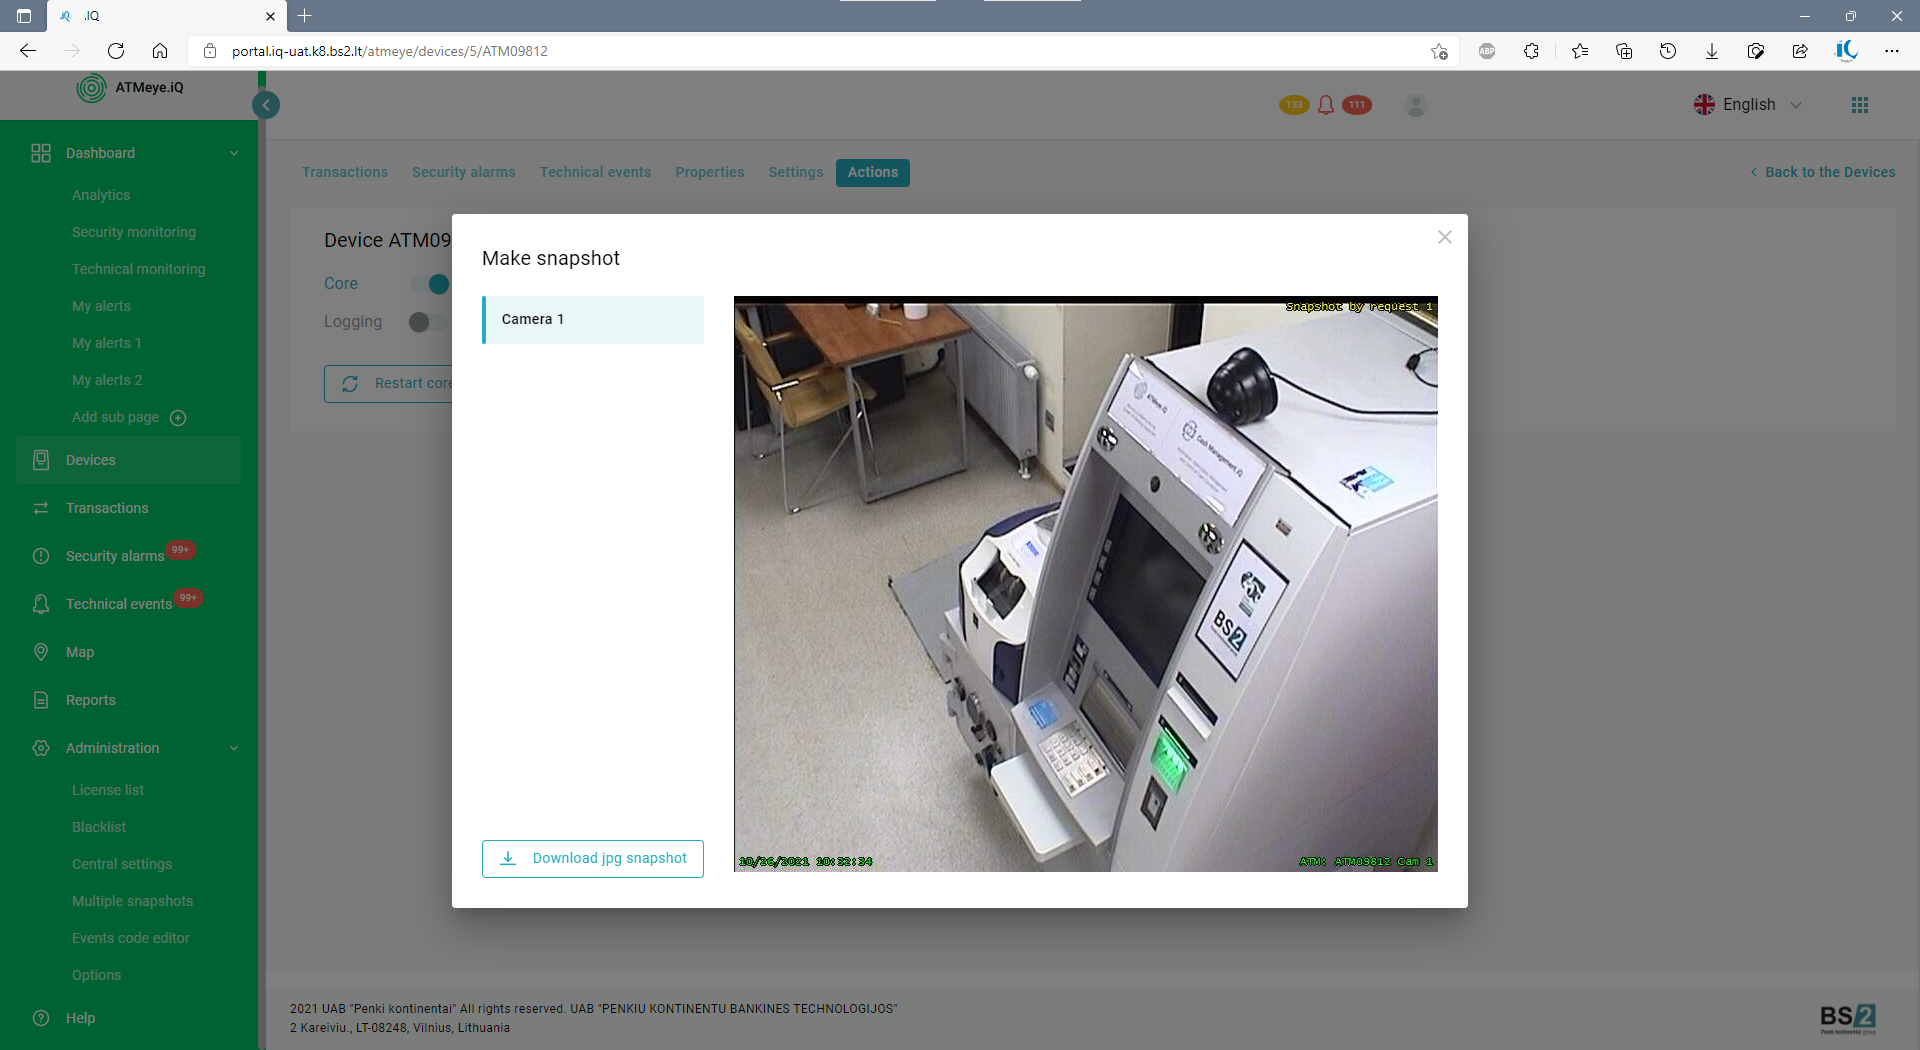Toggle the Logging switch
The image size is (1920, 1050).
427,322
